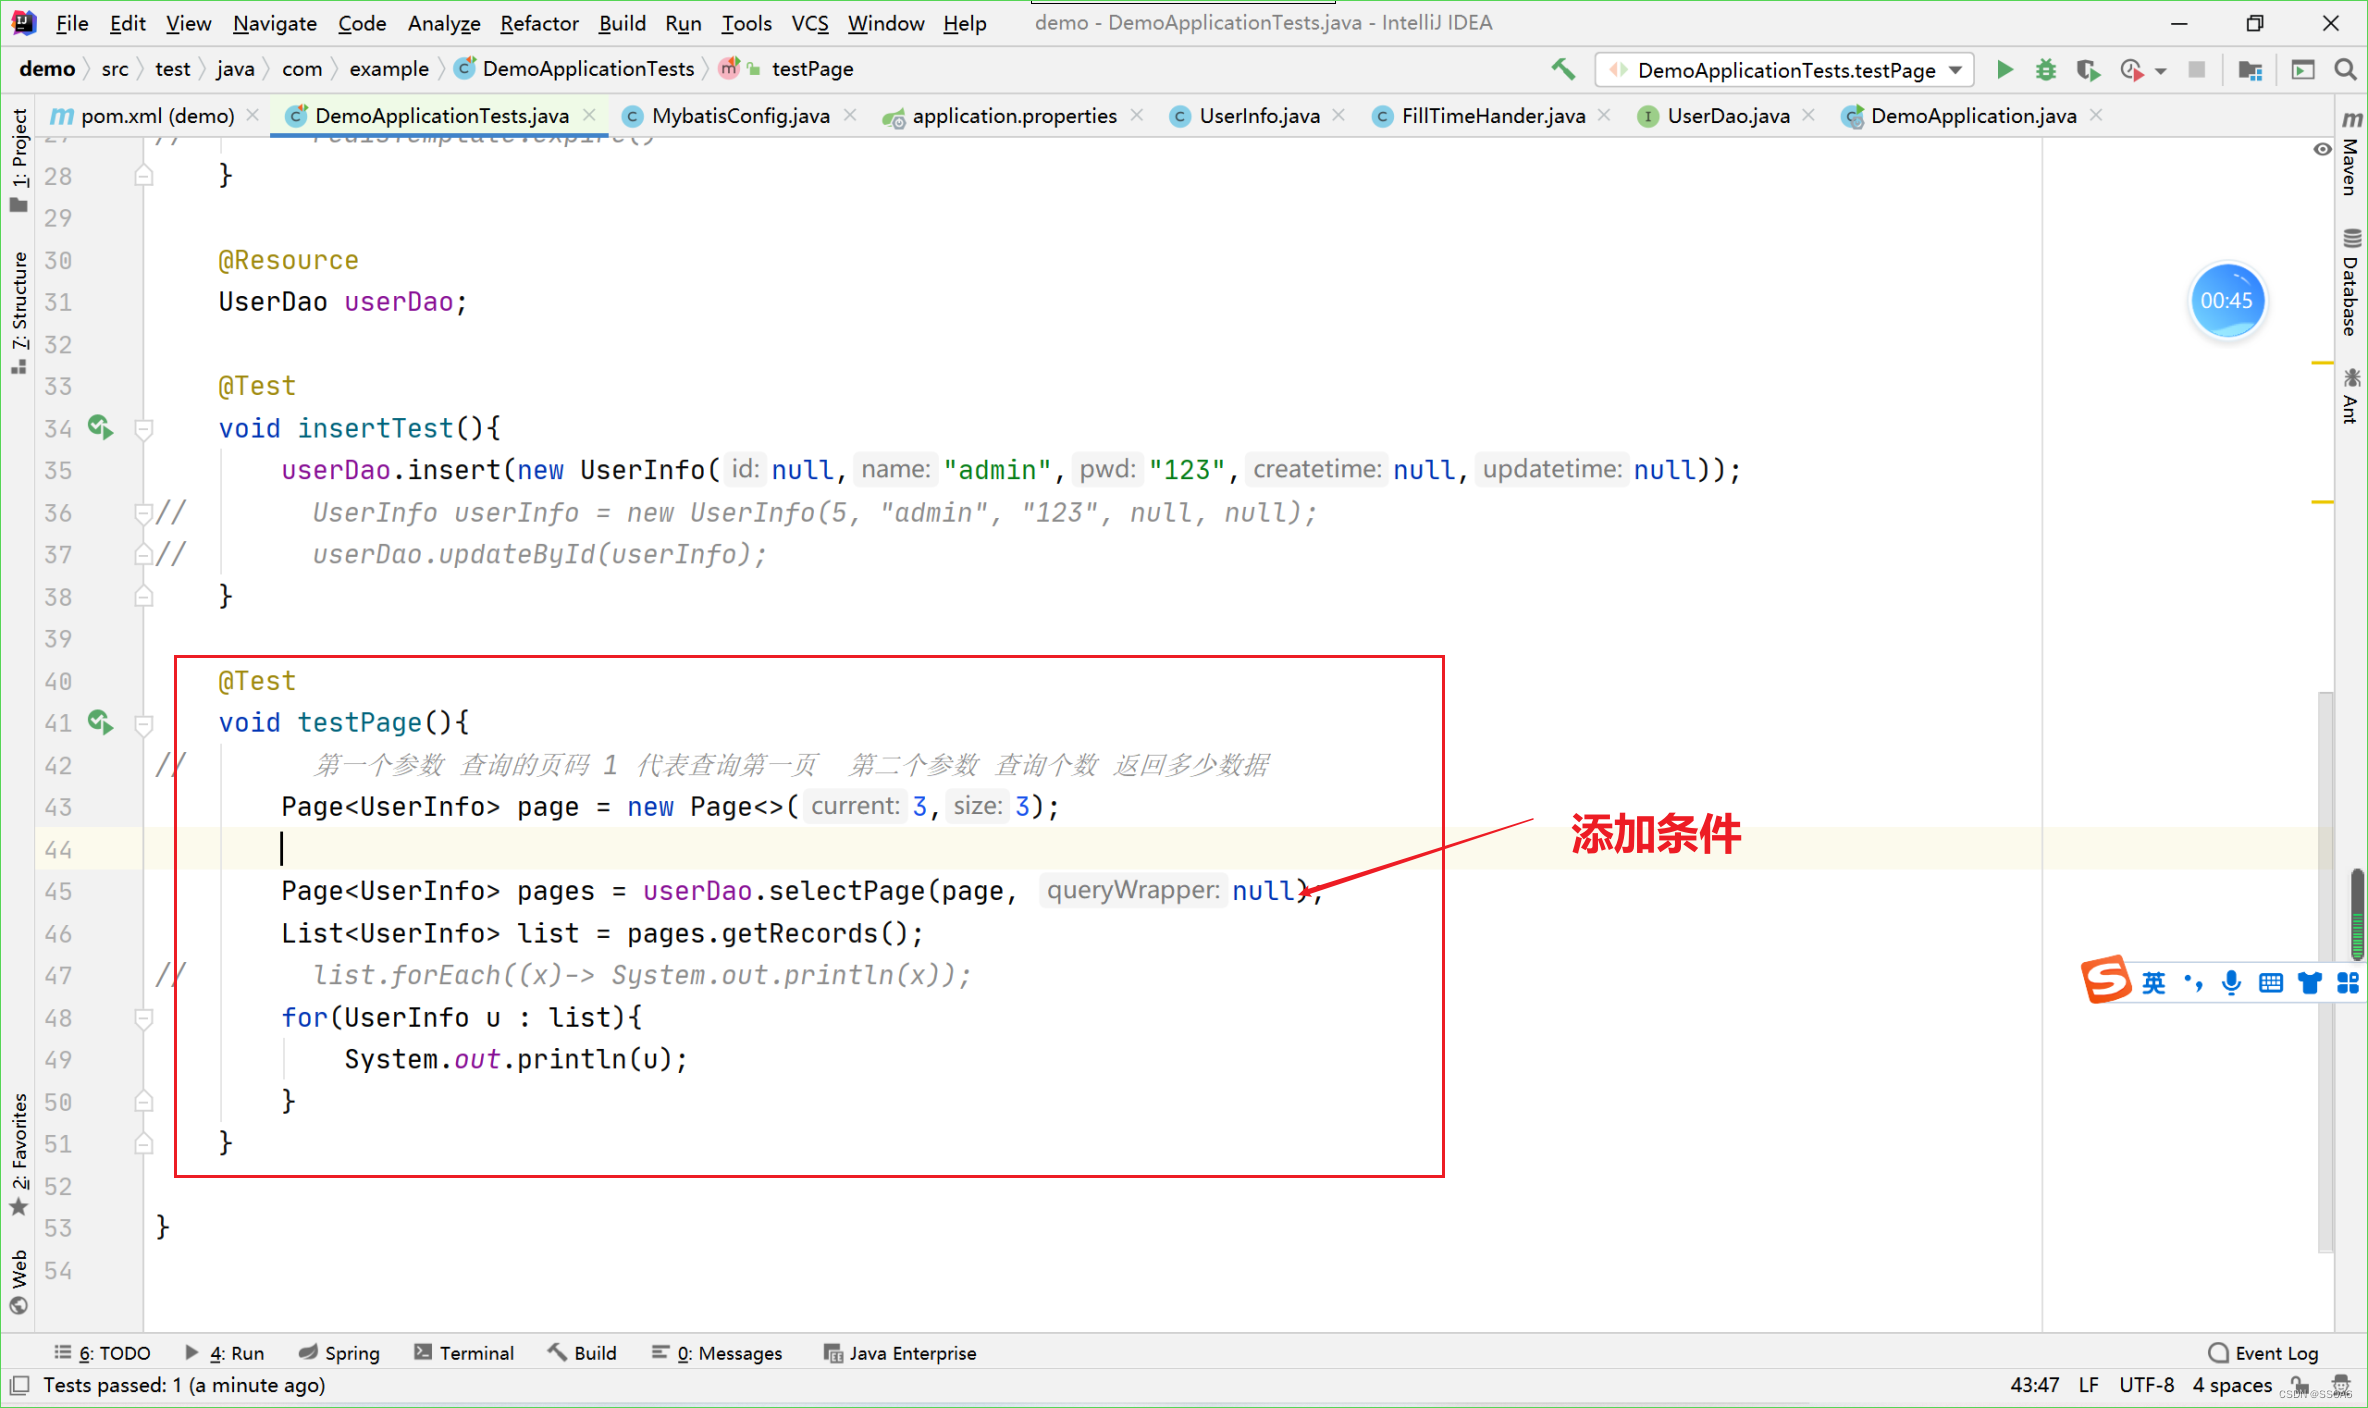Open the Run tool window
Screen dimensions: 2368x1408
[x=225, y=1353]
